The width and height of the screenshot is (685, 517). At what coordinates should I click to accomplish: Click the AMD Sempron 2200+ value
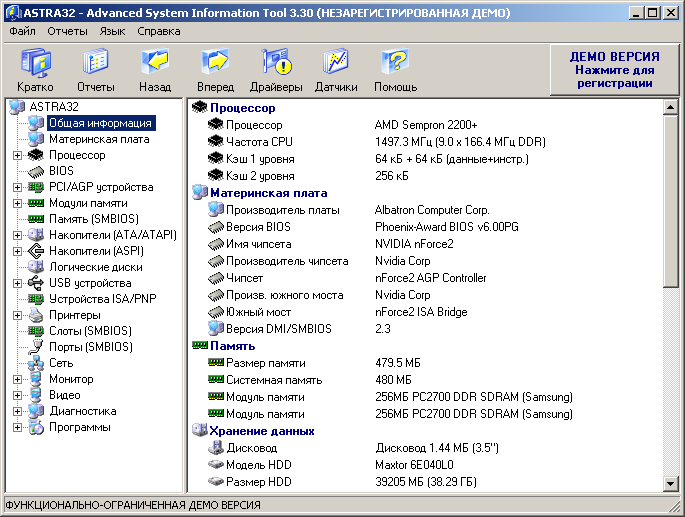coord(426,125)
